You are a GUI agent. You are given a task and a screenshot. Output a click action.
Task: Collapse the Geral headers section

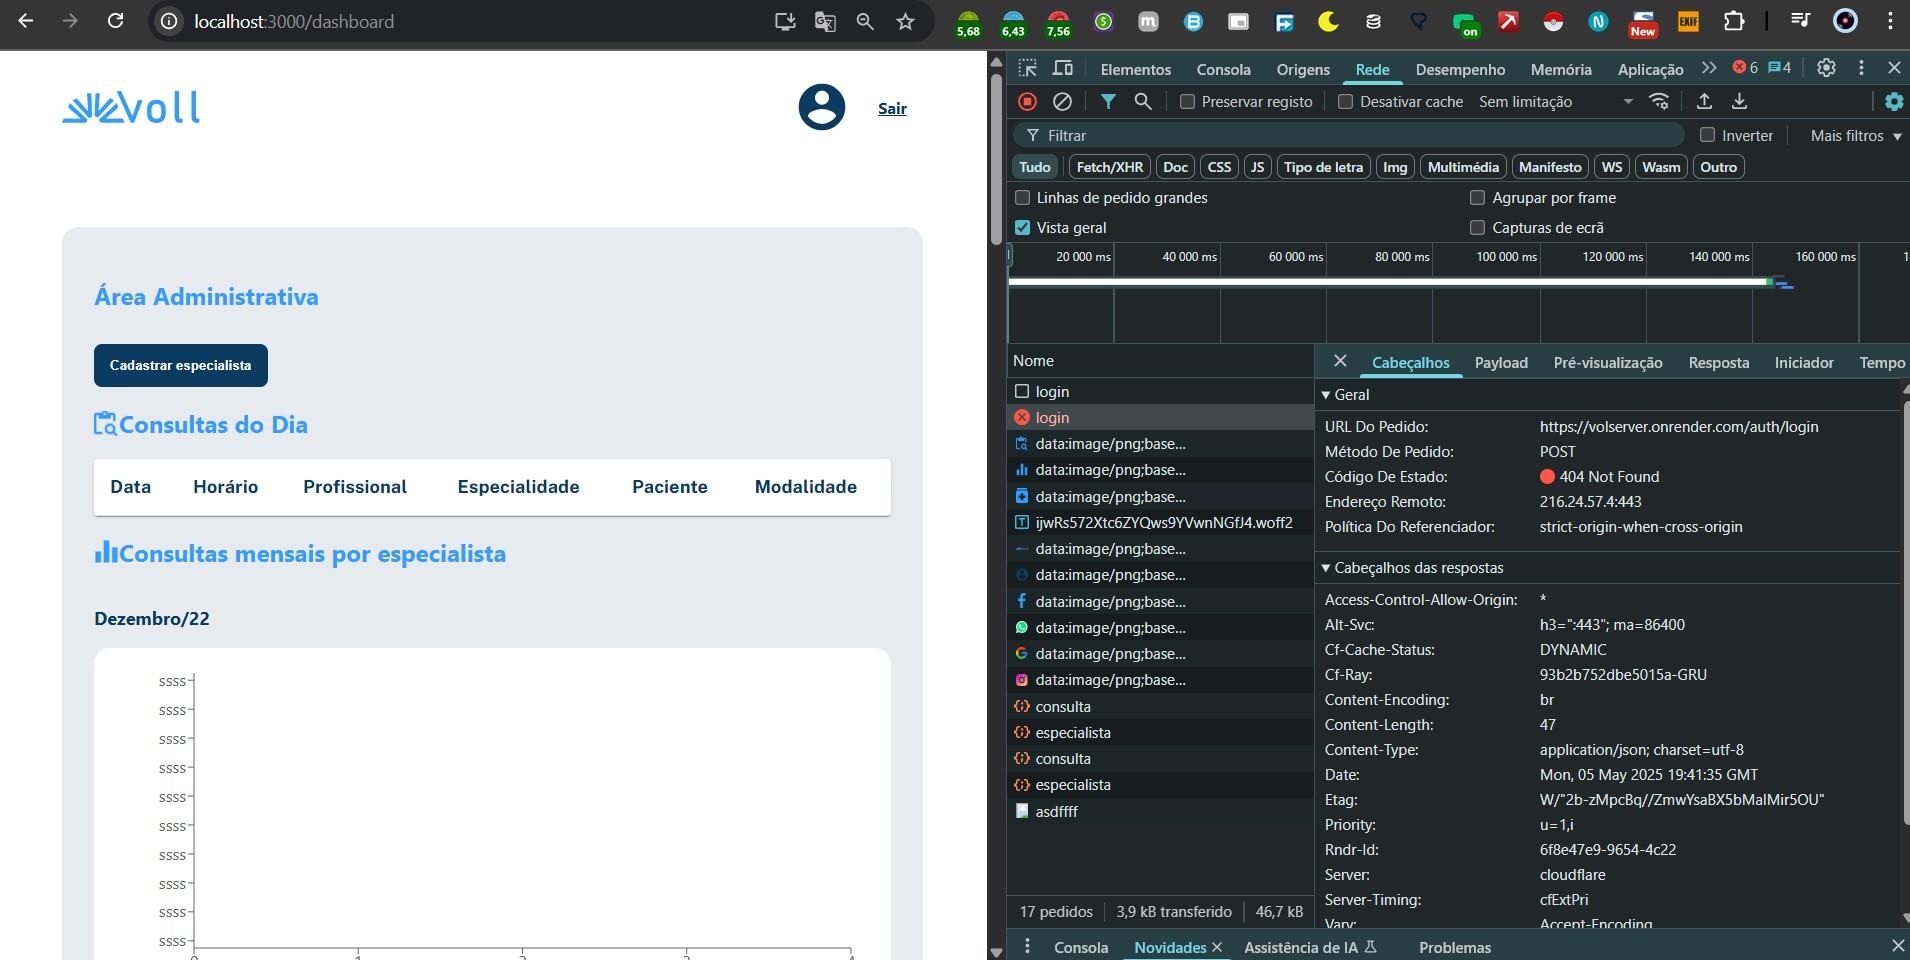[x=1345, y=395]
